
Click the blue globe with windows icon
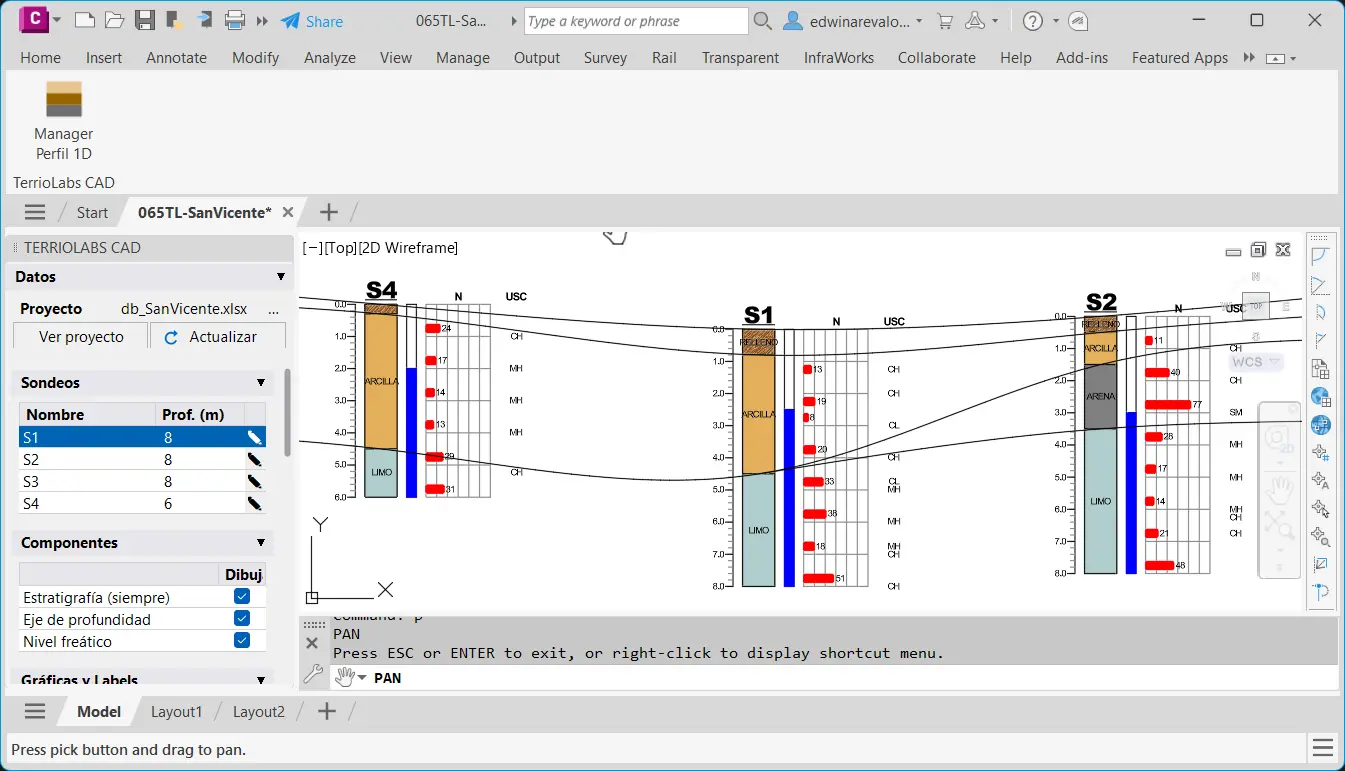(x=1320, y=425)
